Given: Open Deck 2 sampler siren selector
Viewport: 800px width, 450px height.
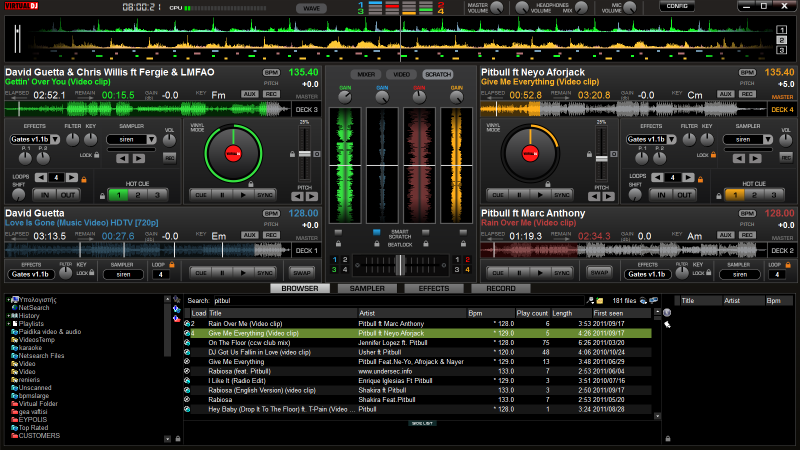Looking at the screenshot, I should click(x=740, y=274).
